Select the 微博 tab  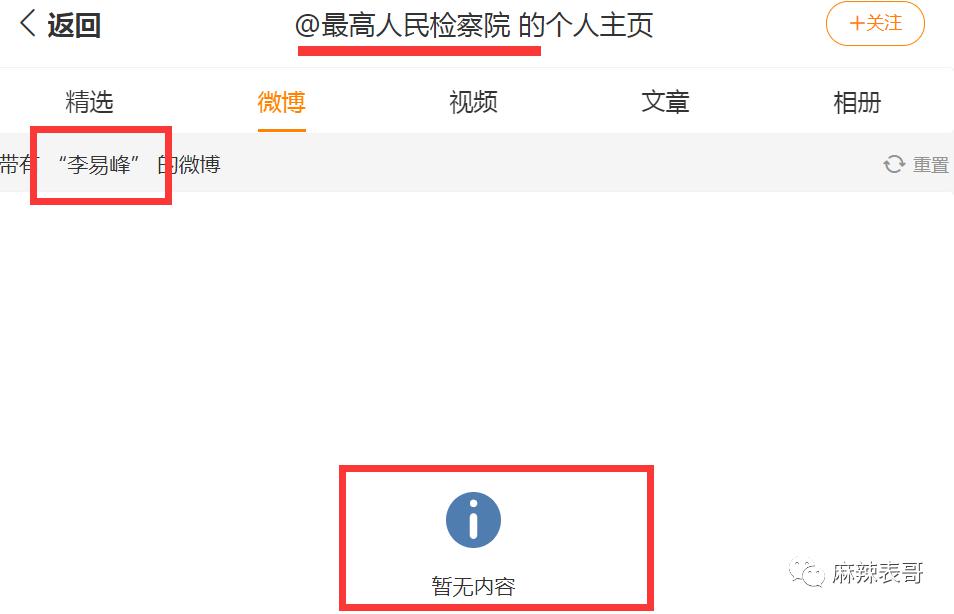click(x=281, y=102)
